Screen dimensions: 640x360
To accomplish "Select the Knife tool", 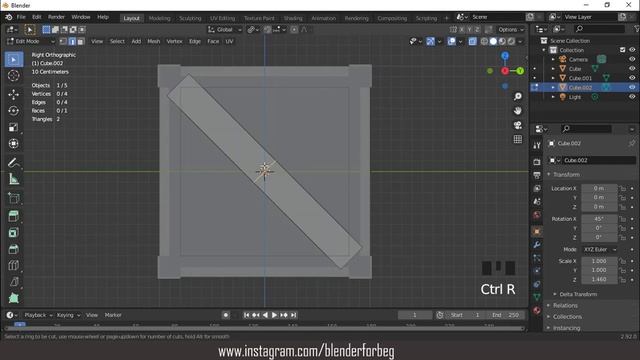I will (x=14, y=282).
